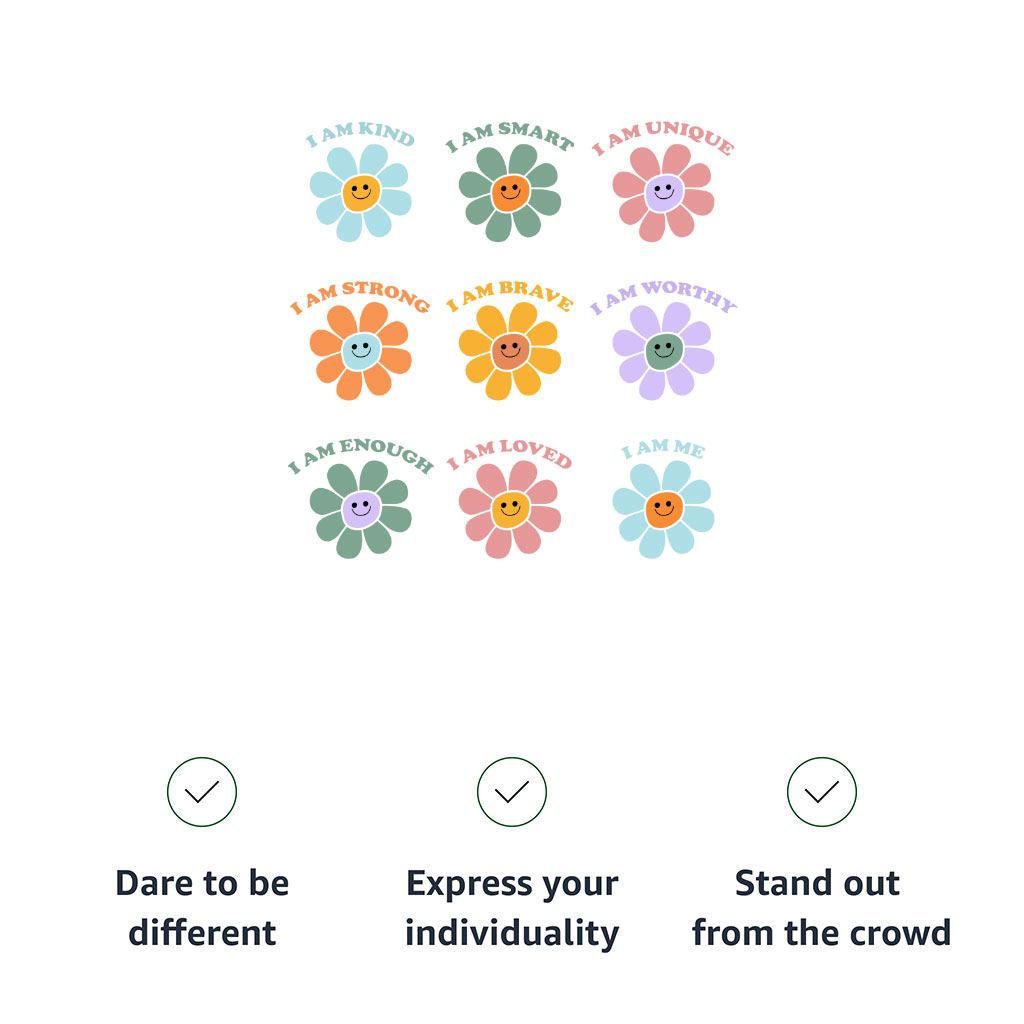
Task: Click the "Dare to be different" text
Action: point(202,908)
